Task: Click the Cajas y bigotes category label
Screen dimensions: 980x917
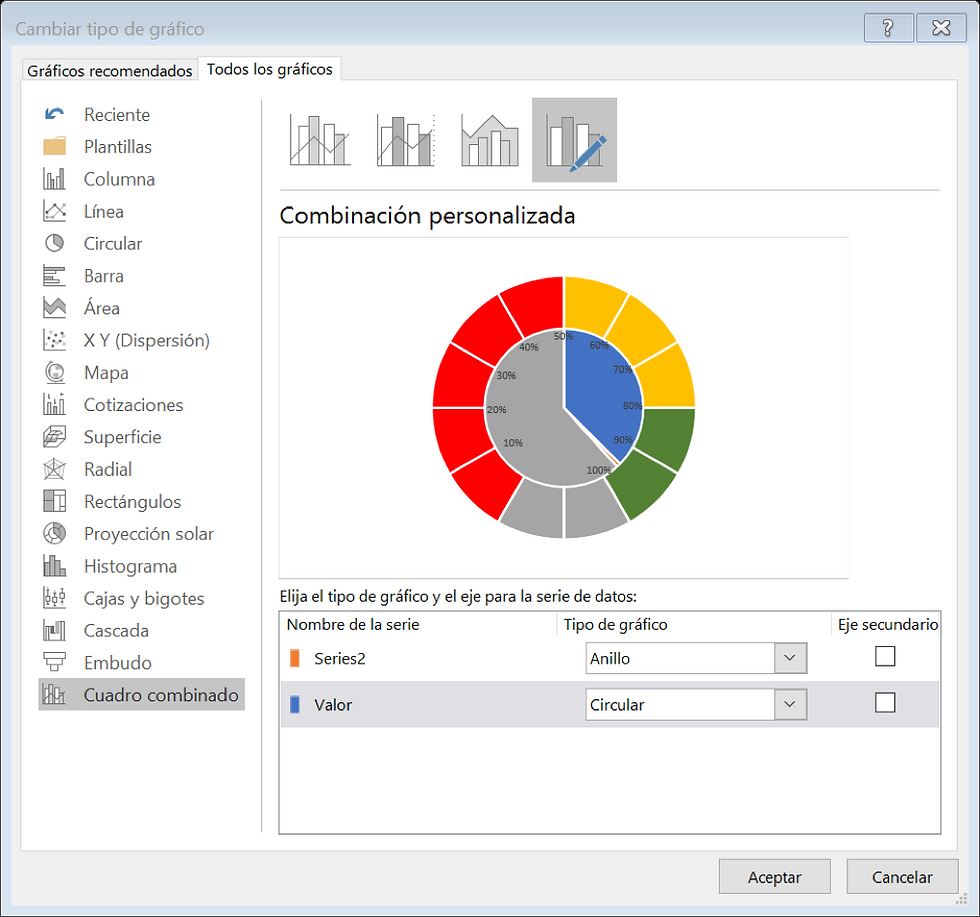Action: (144, 598)
